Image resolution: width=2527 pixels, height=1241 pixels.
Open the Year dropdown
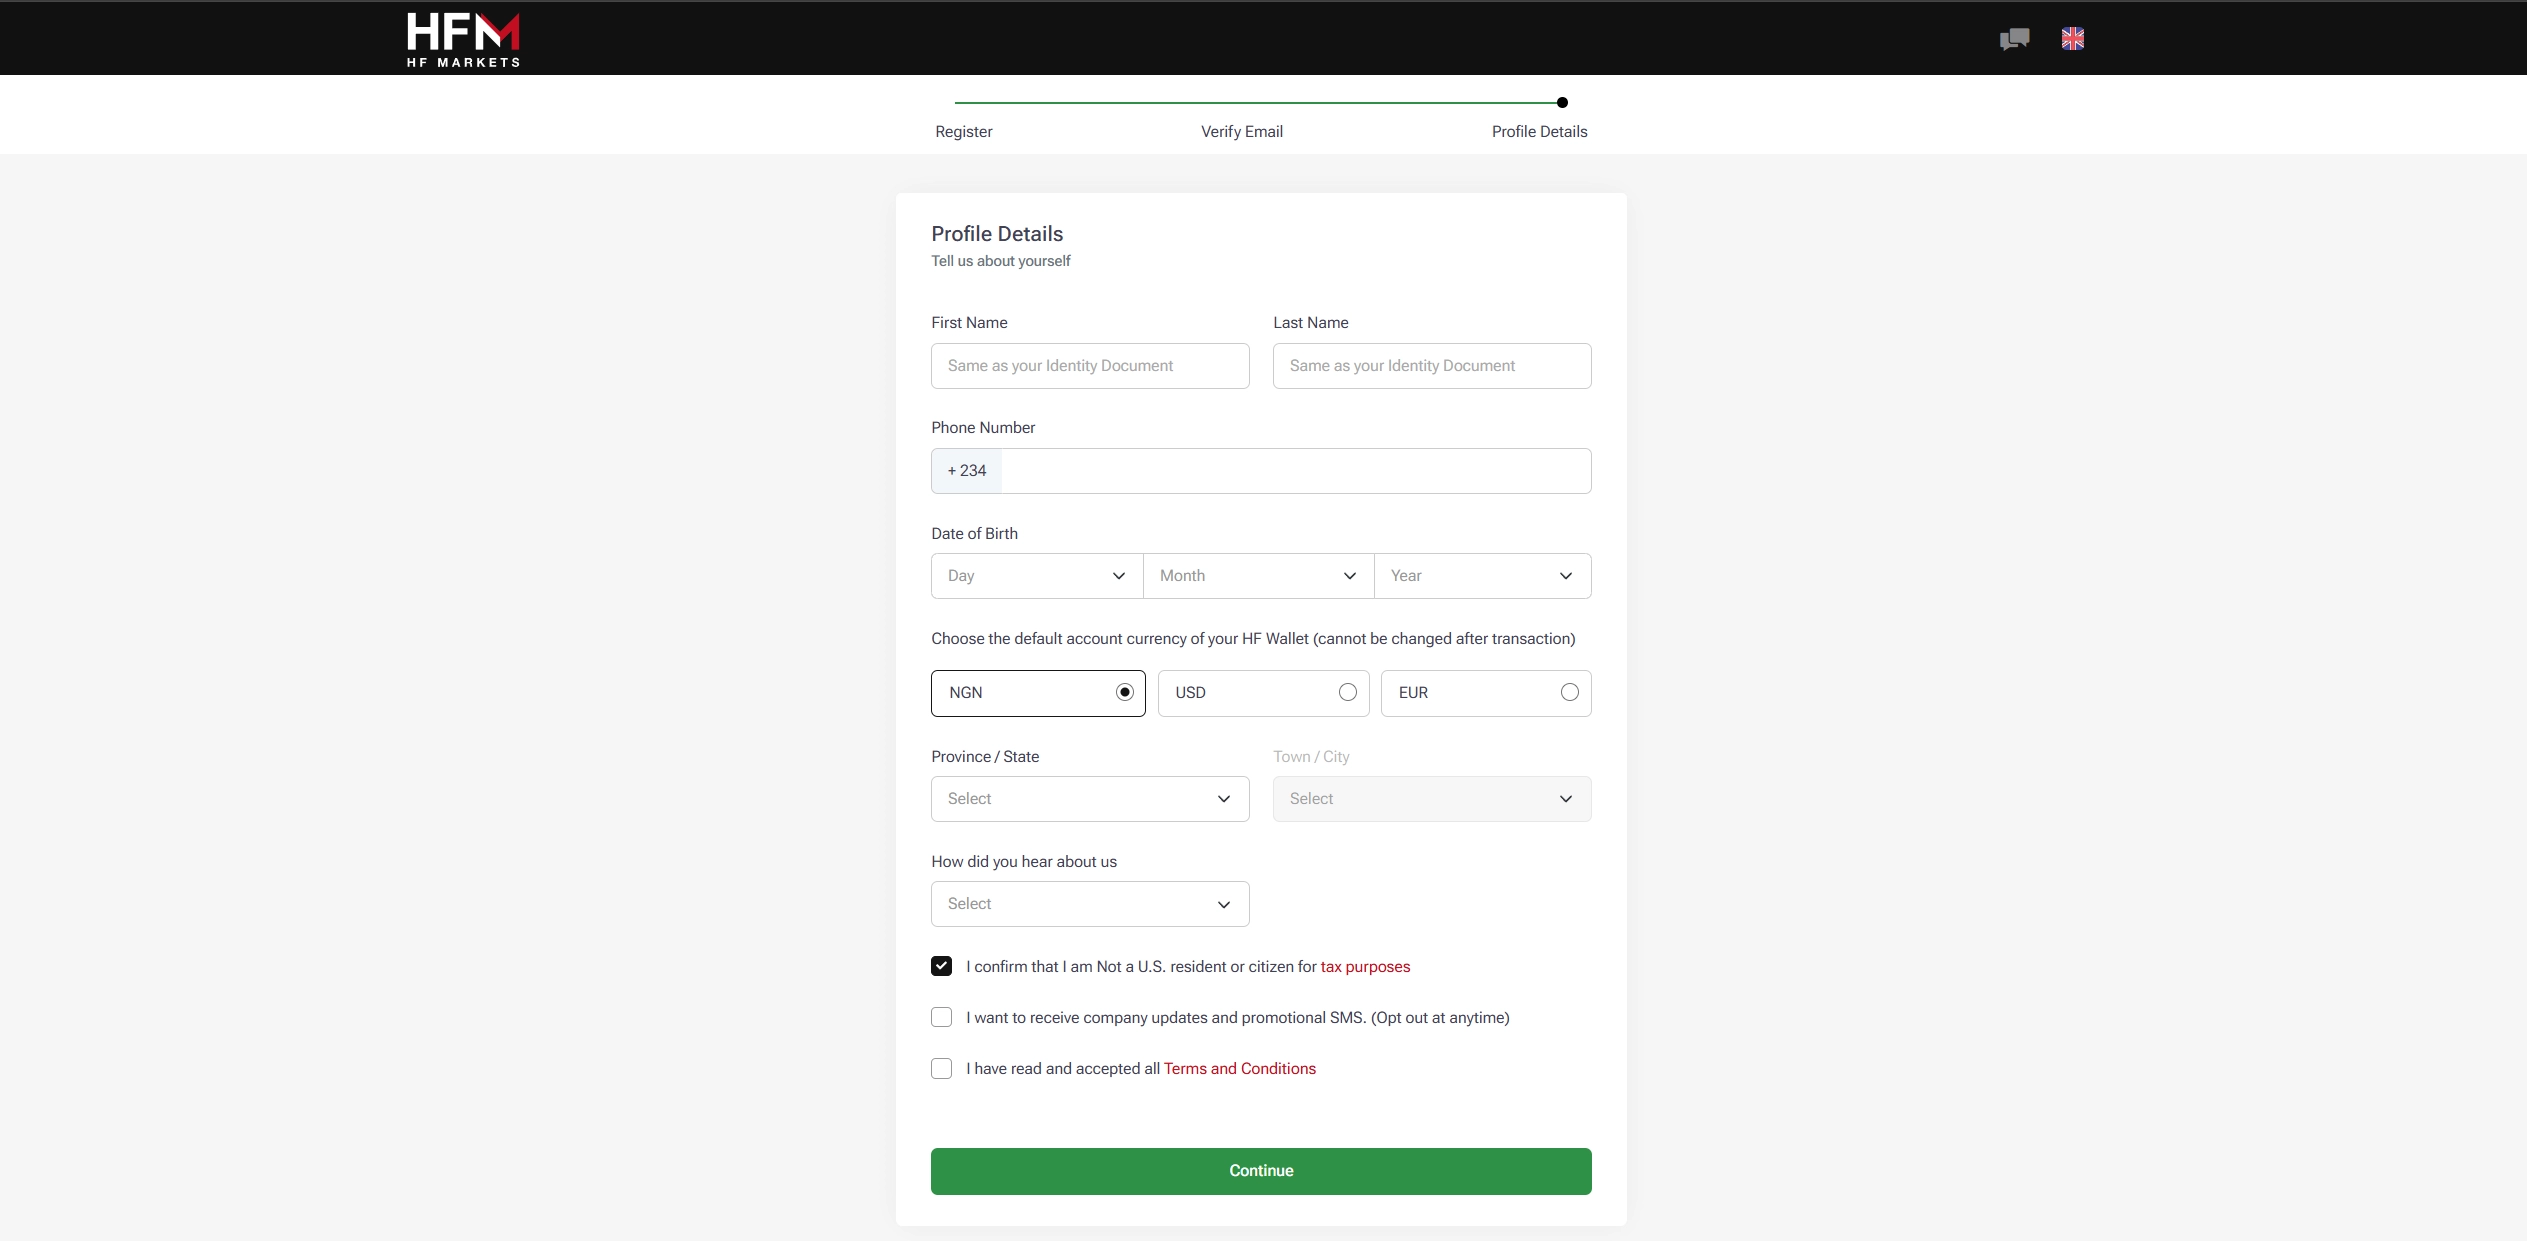(1483, 576)
